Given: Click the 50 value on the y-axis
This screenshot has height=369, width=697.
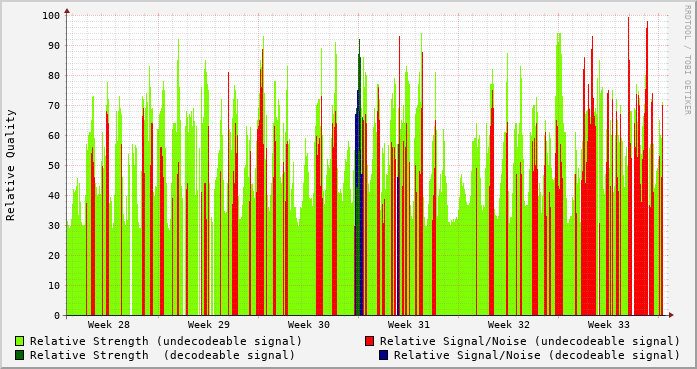Looking at the screenshot, I should click(54, 166).
